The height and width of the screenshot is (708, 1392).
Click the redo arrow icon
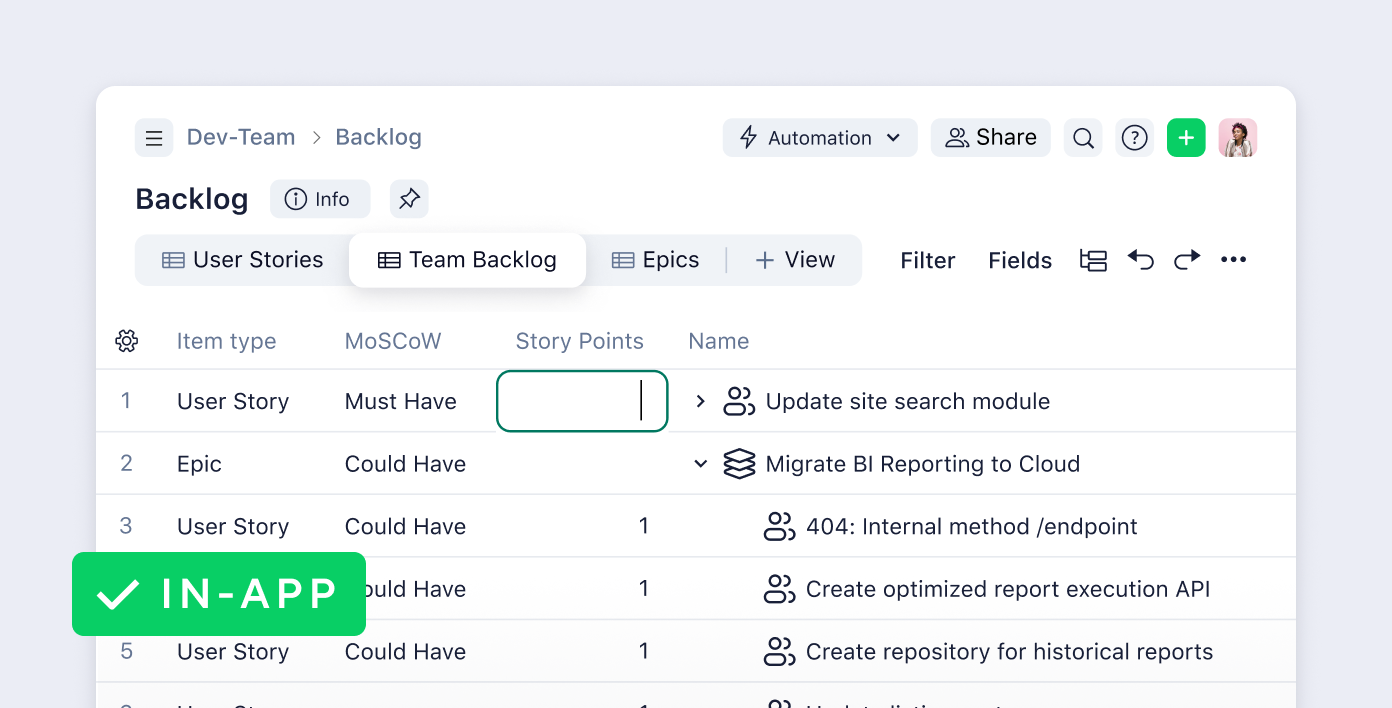click(x=1187, y=260)
